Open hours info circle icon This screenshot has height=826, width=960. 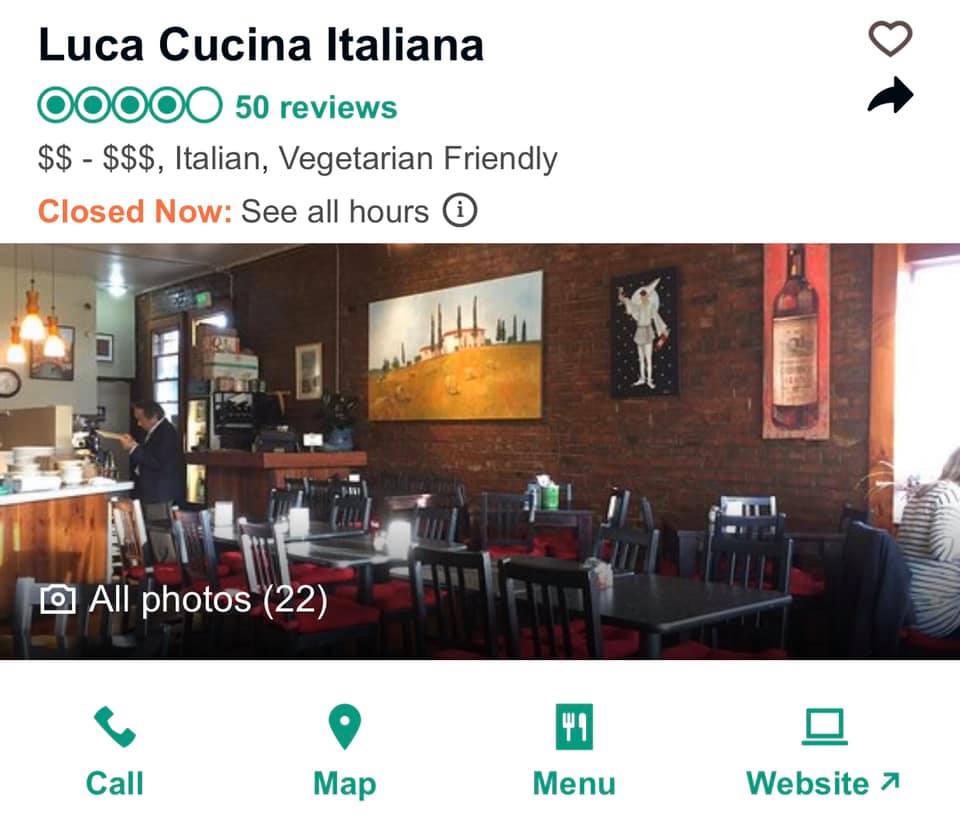point(460,211)
